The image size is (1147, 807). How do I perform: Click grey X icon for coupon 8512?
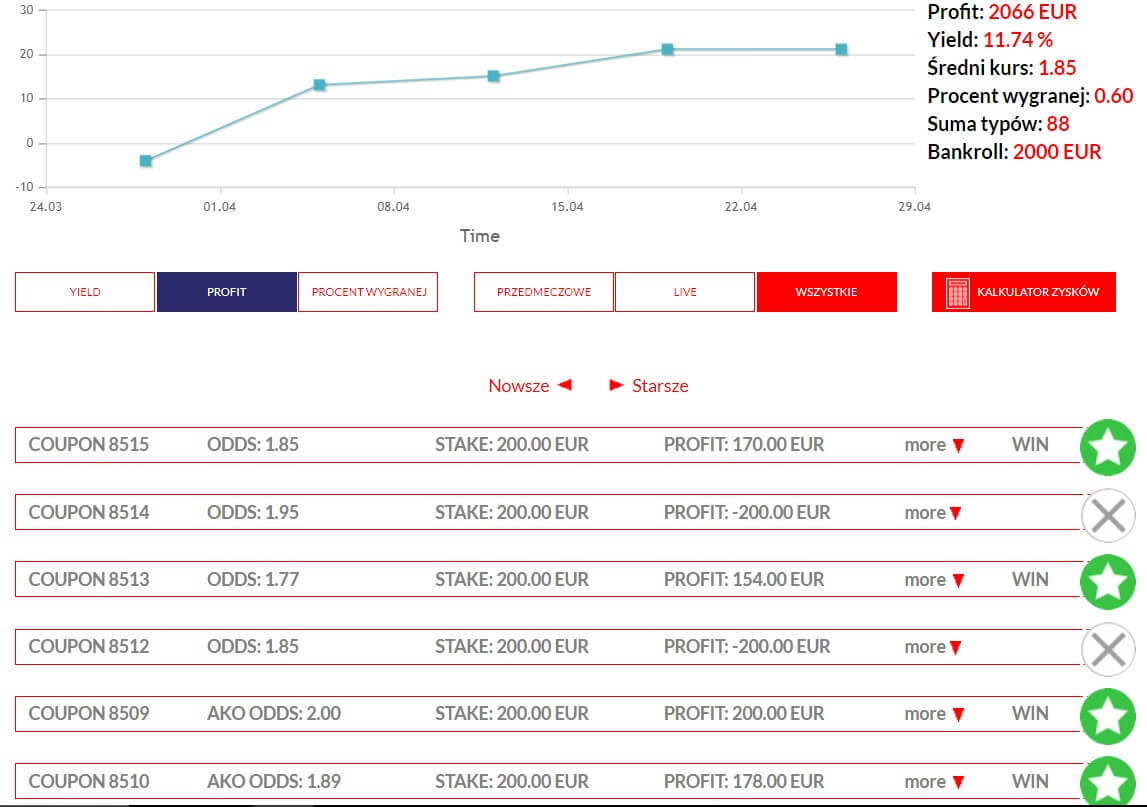pyautogui.click(x=1108, y=650)
